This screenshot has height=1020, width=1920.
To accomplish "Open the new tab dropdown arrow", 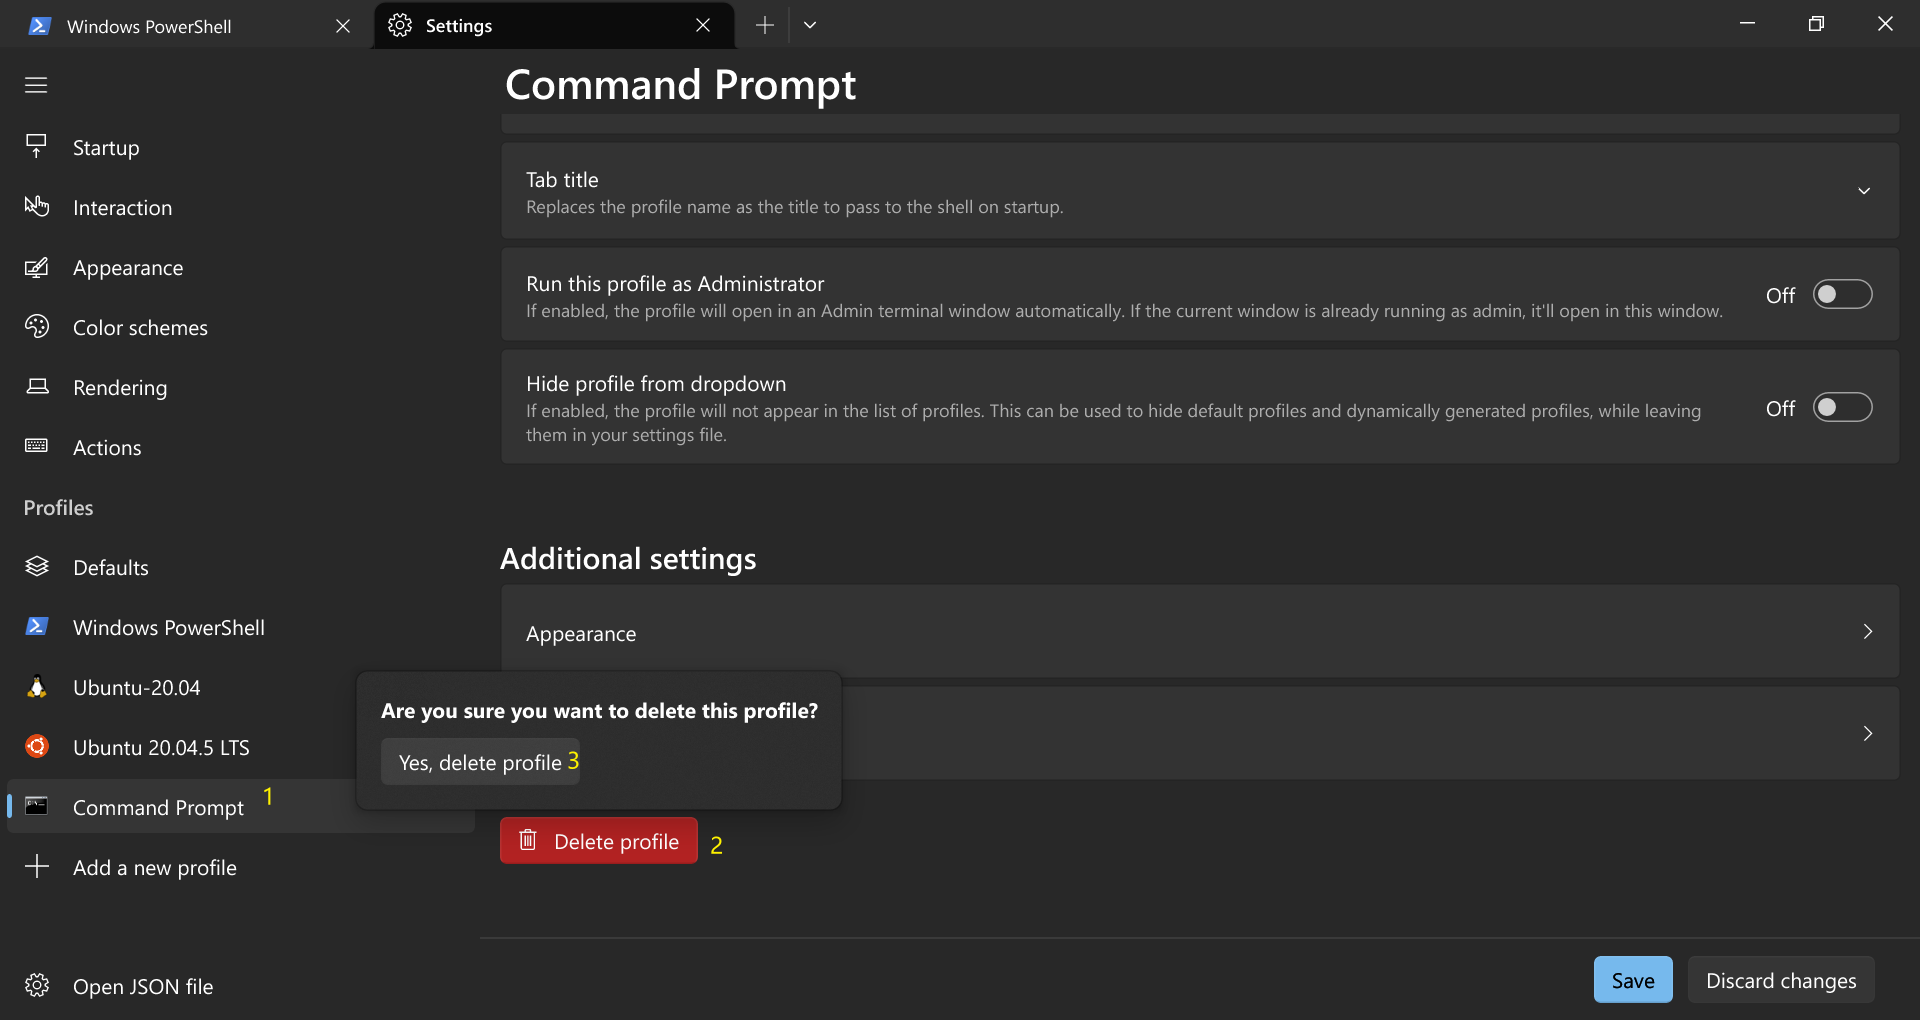I will tap(810, 25).
